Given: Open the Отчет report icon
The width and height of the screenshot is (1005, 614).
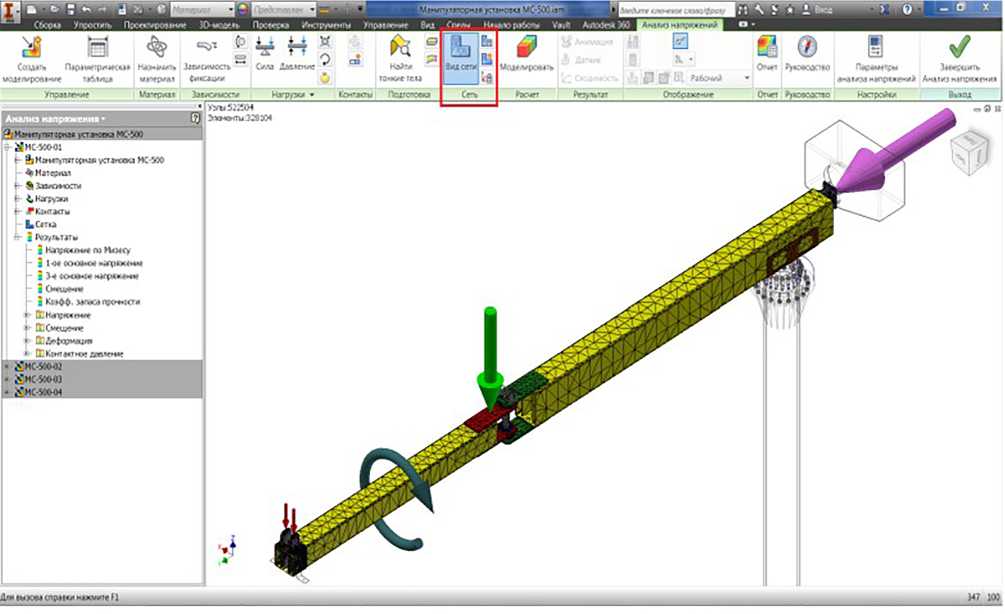Looking at the screenshot, I should [767, 48].
